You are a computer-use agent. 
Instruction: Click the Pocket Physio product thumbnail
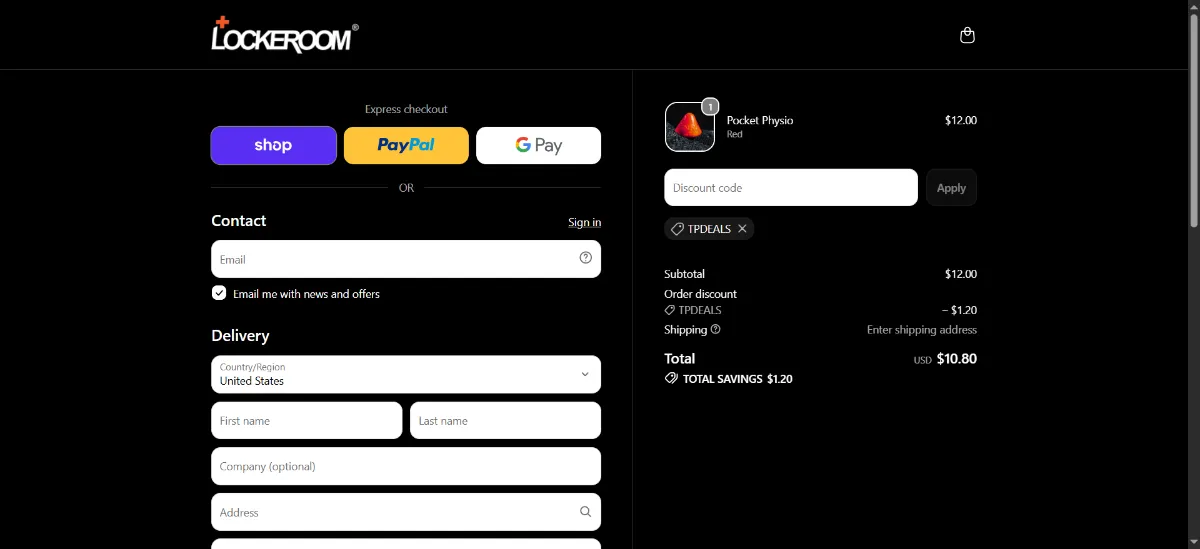(690, 127)
